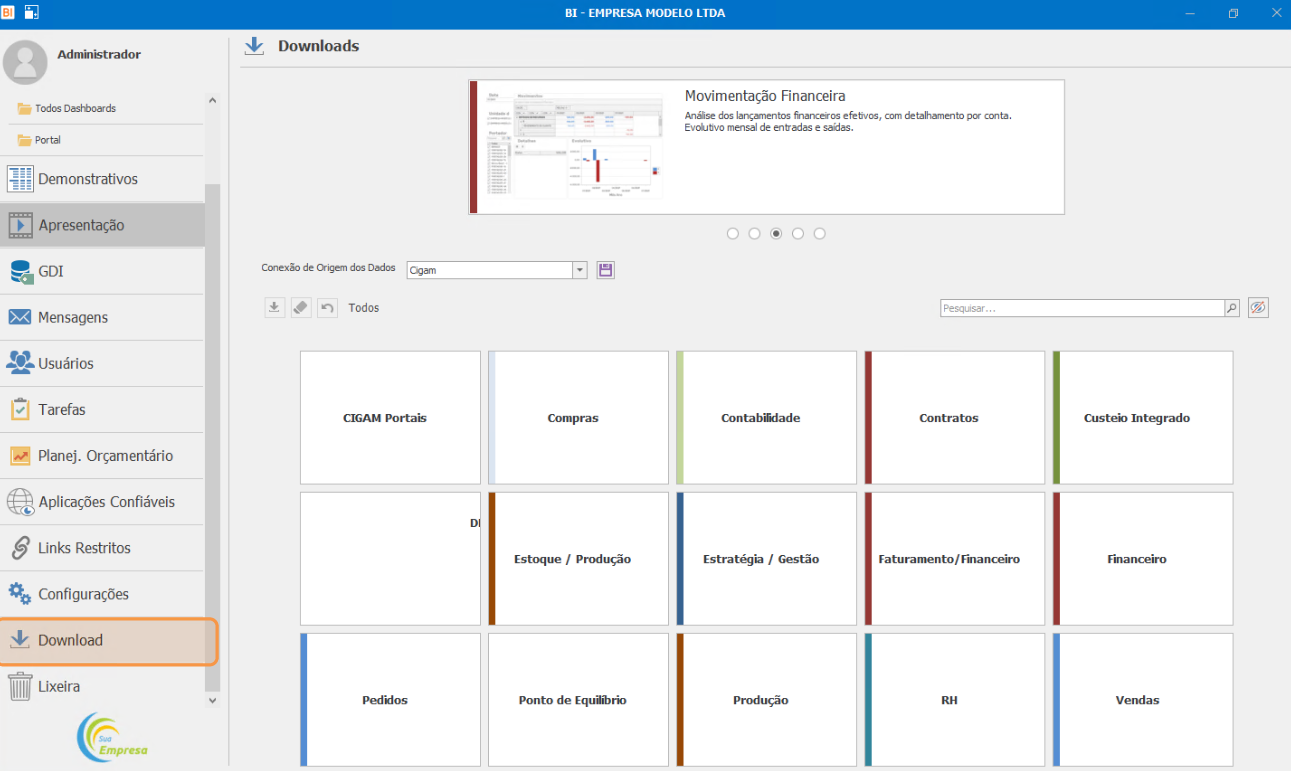Open the Estoque / Produção tile
The height and width of the screenshot is (771, 1291).
coord(578,559)
